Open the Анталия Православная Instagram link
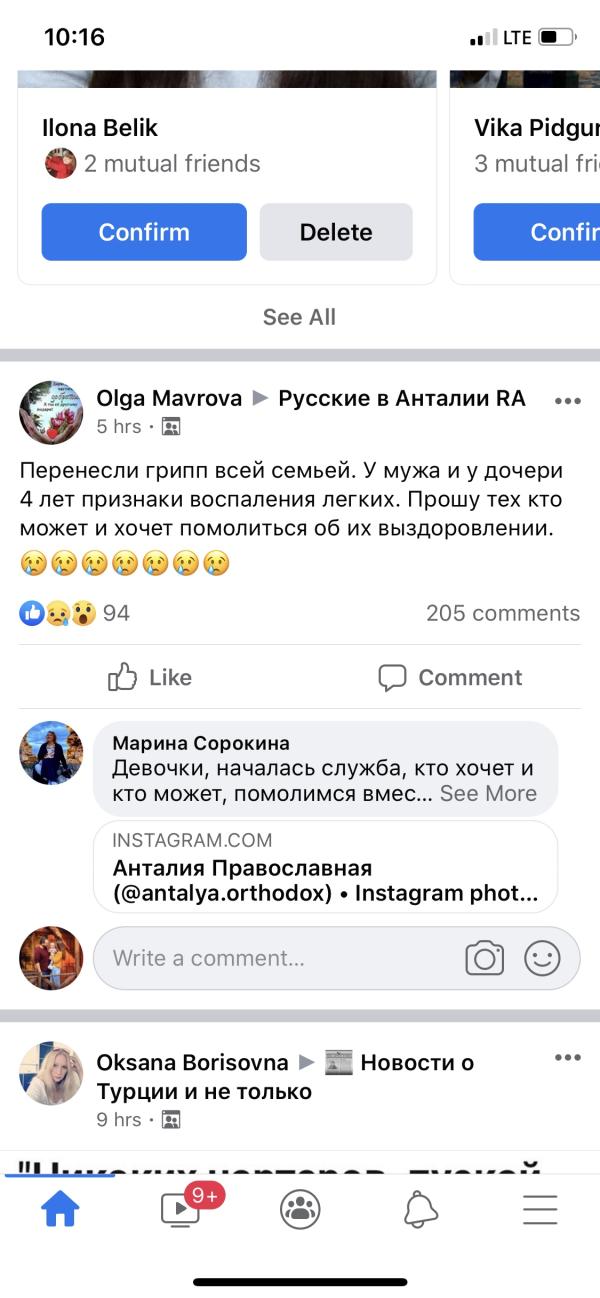 click(x=325, y=866)
